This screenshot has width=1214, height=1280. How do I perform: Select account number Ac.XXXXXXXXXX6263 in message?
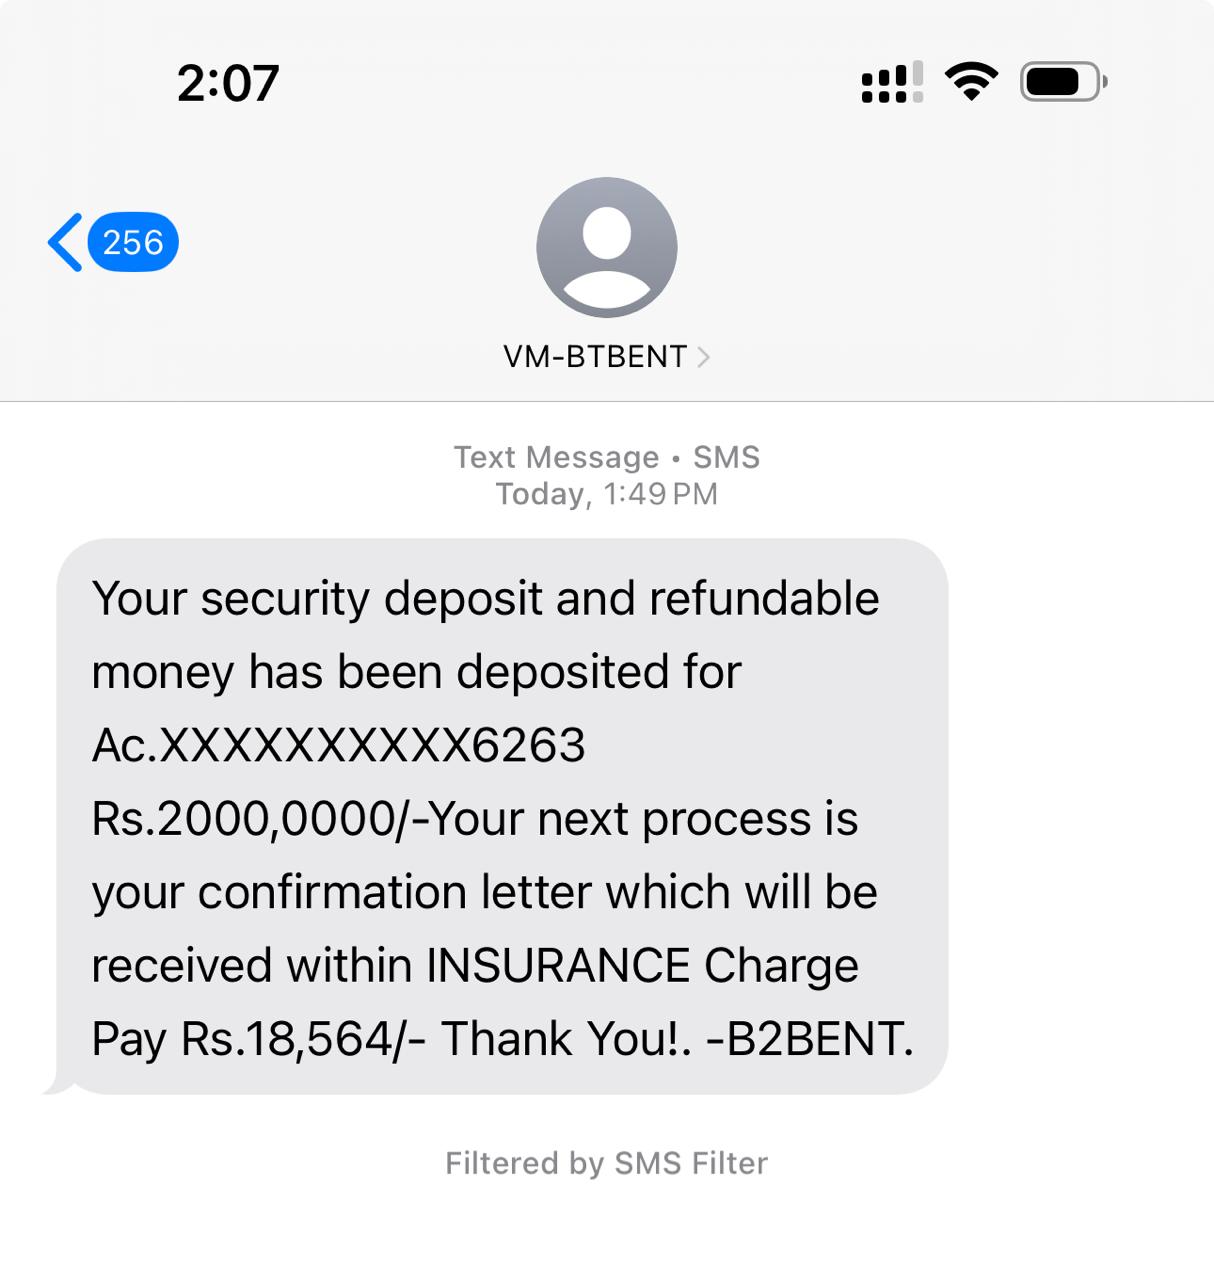click(338, 745)
